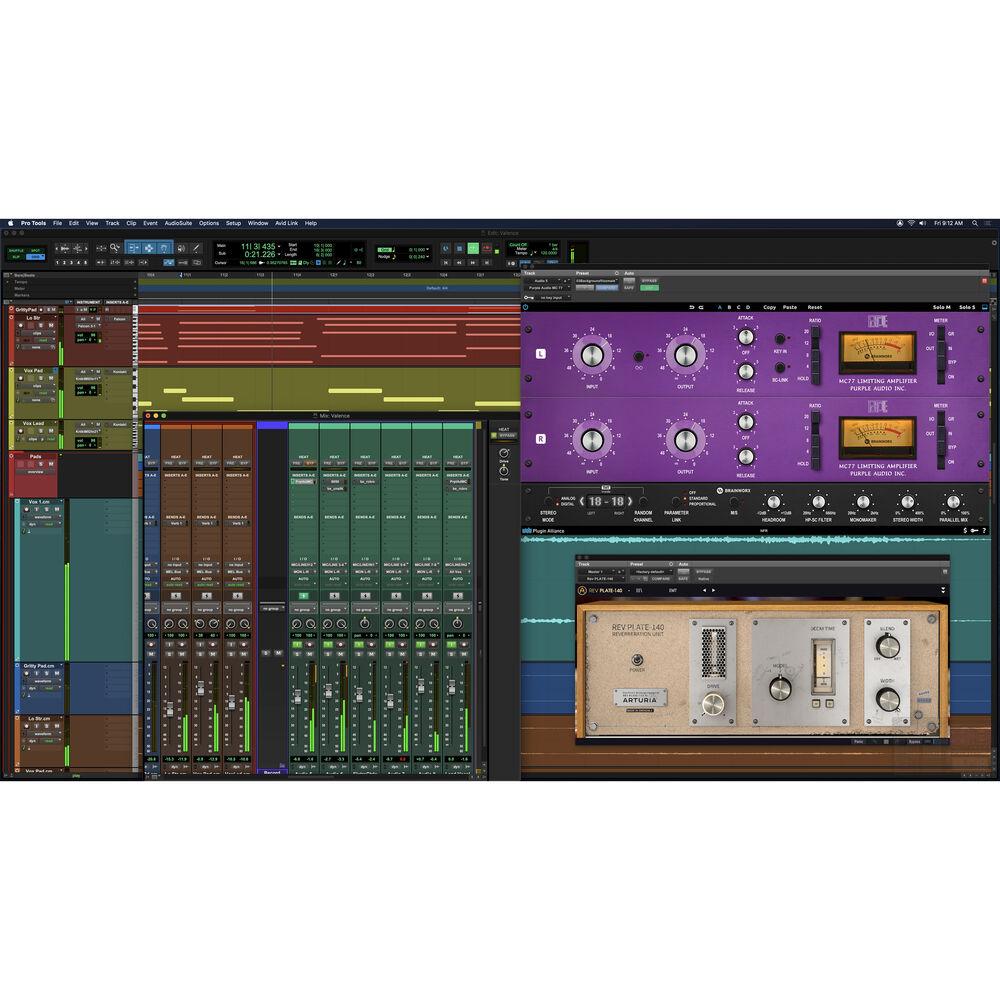
Task: Select the Pencil tool
Action: coord(196,248)
